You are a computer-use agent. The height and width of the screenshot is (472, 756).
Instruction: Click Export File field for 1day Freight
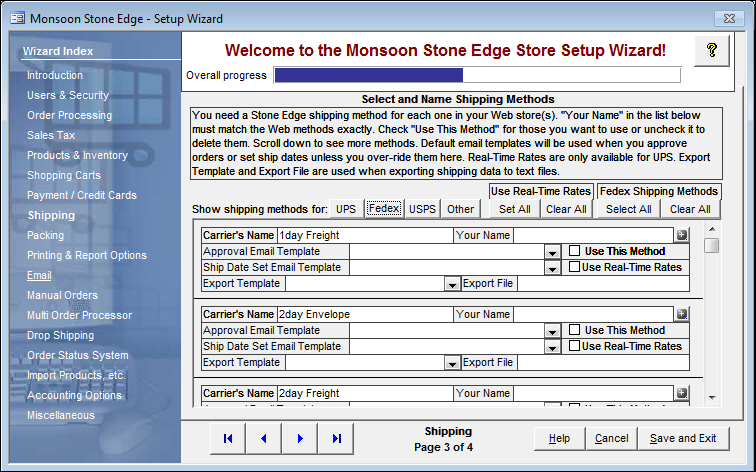coord(604,283)
